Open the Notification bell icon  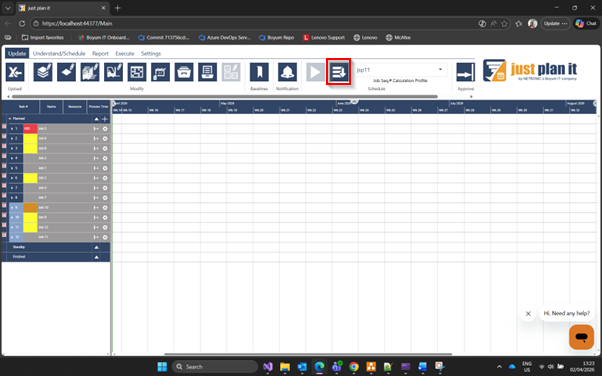(x=287, y=72)
